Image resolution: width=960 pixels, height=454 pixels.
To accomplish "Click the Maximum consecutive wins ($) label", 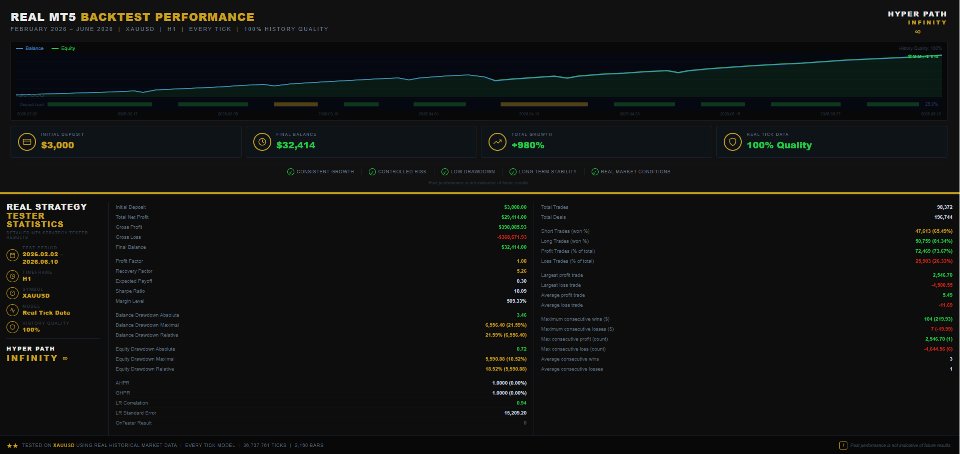I will (x=575, y=319).
